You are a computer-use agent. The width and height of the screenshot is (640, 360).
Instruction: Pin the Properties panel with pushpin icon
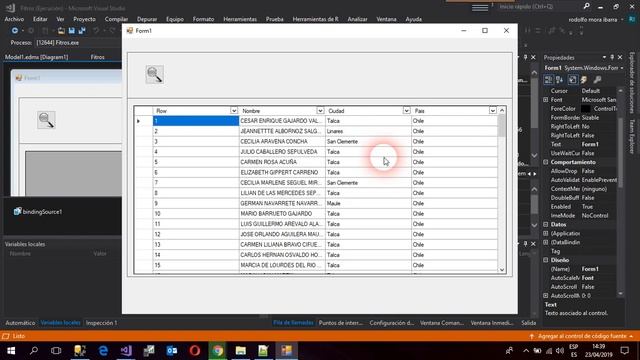click(612, 58)
